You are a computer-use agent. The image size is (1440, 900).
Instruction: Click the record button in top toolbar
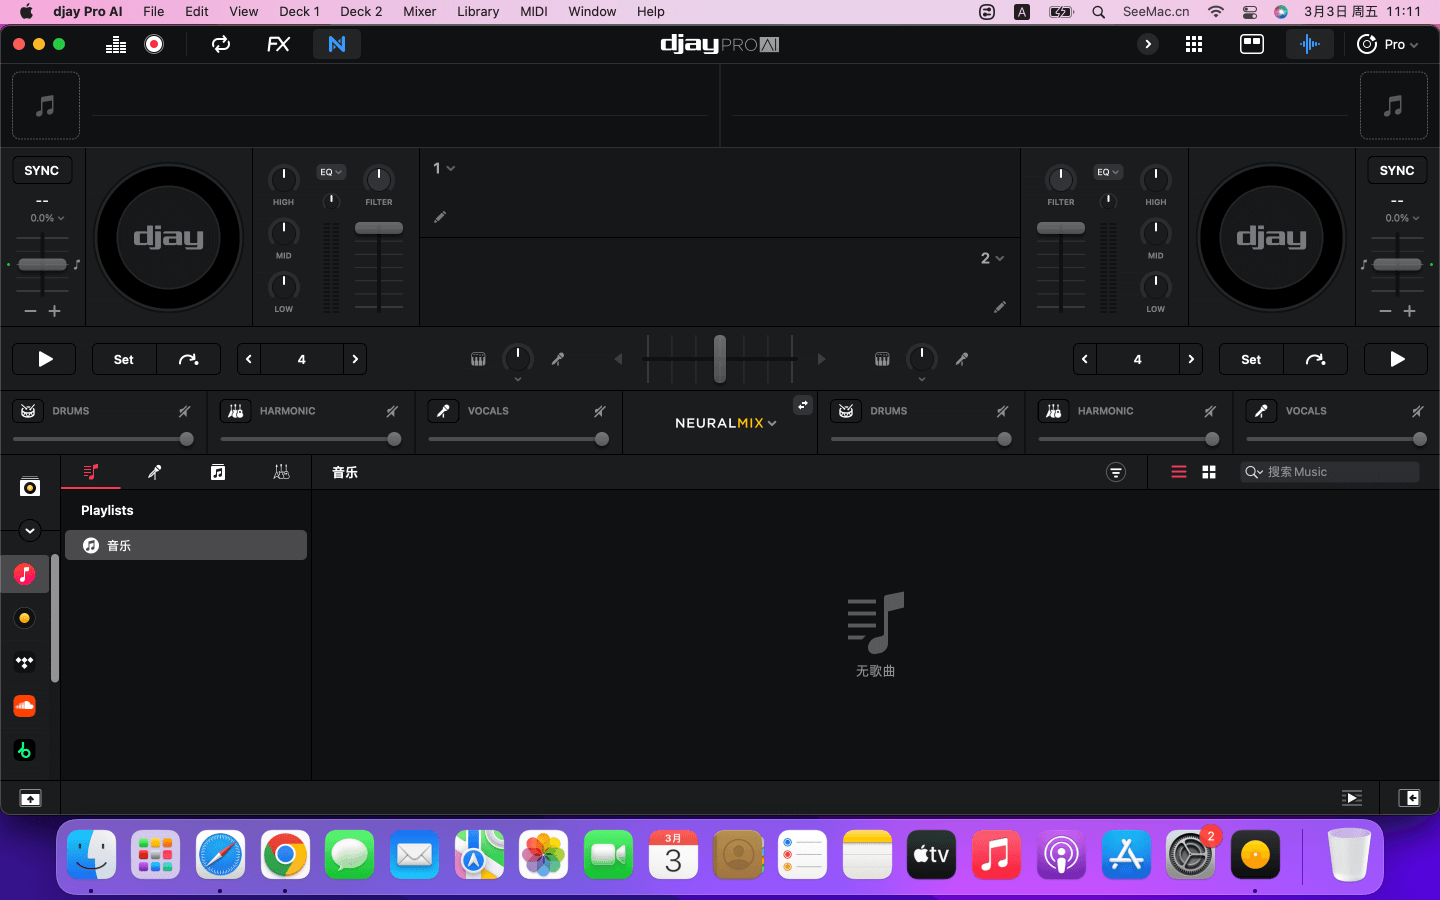click(x=154, y=44)
